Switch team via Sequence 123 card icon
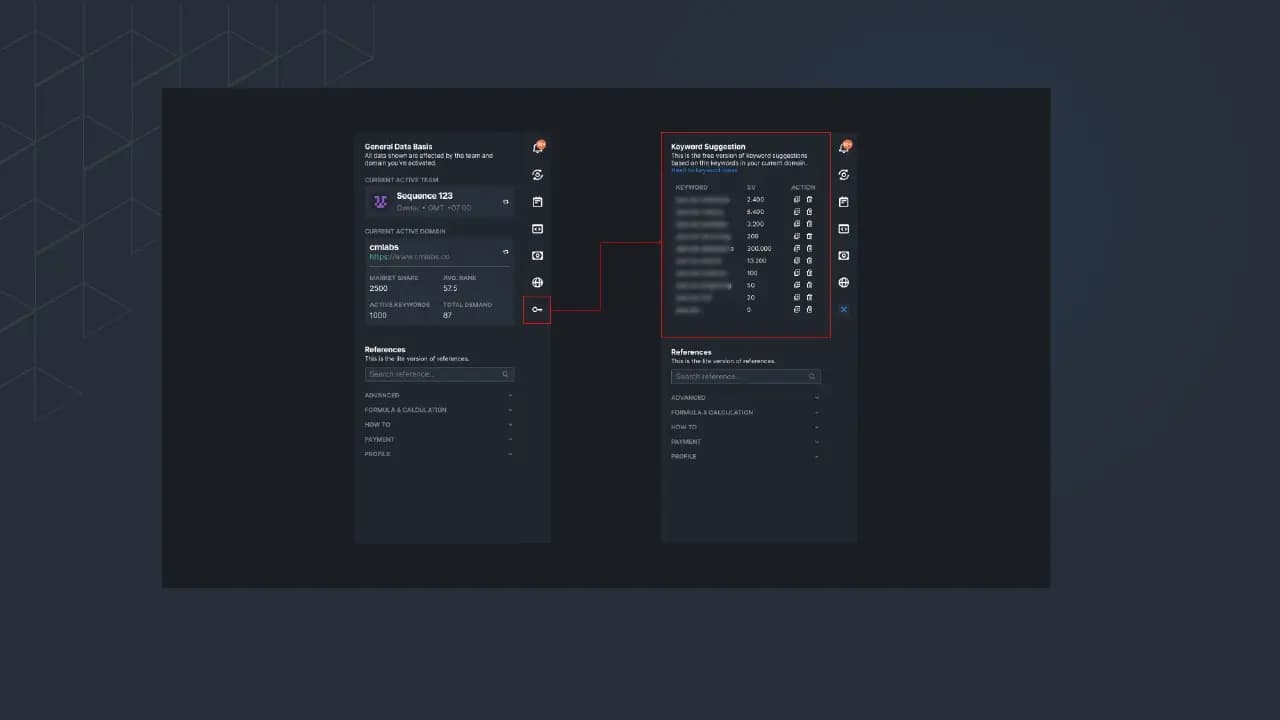The width and height of the screenshot is (1280, 720). [505, 202]
